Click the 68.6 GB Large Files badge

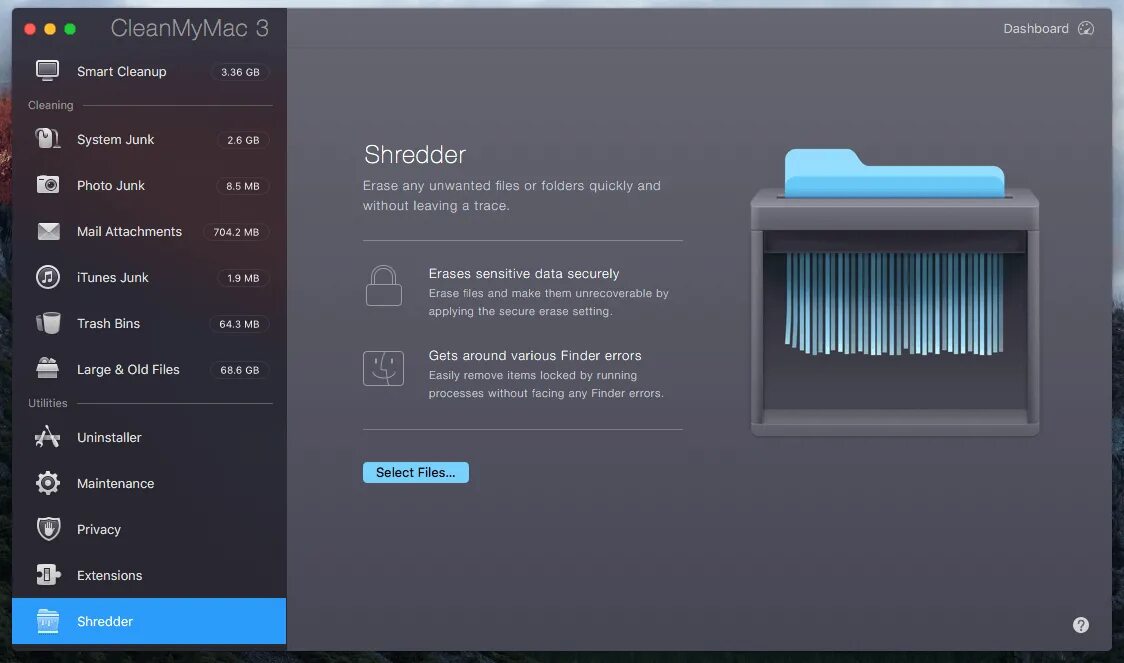pos(239,370)
